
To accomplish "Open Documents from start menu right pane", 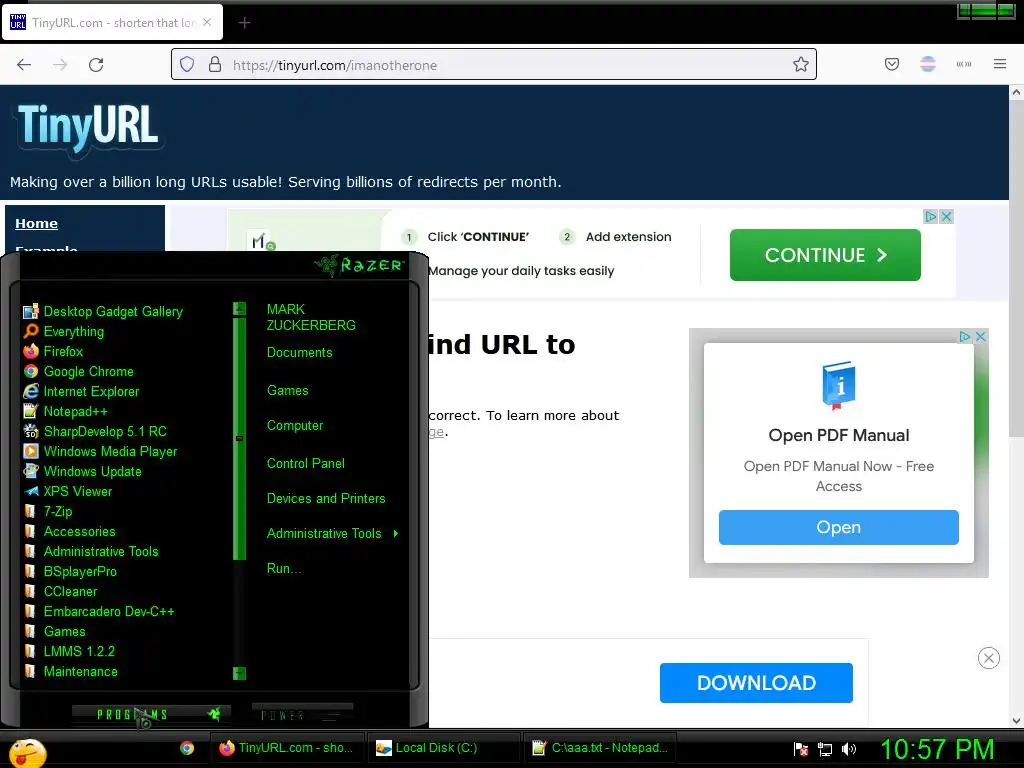I will pos(299,353).
